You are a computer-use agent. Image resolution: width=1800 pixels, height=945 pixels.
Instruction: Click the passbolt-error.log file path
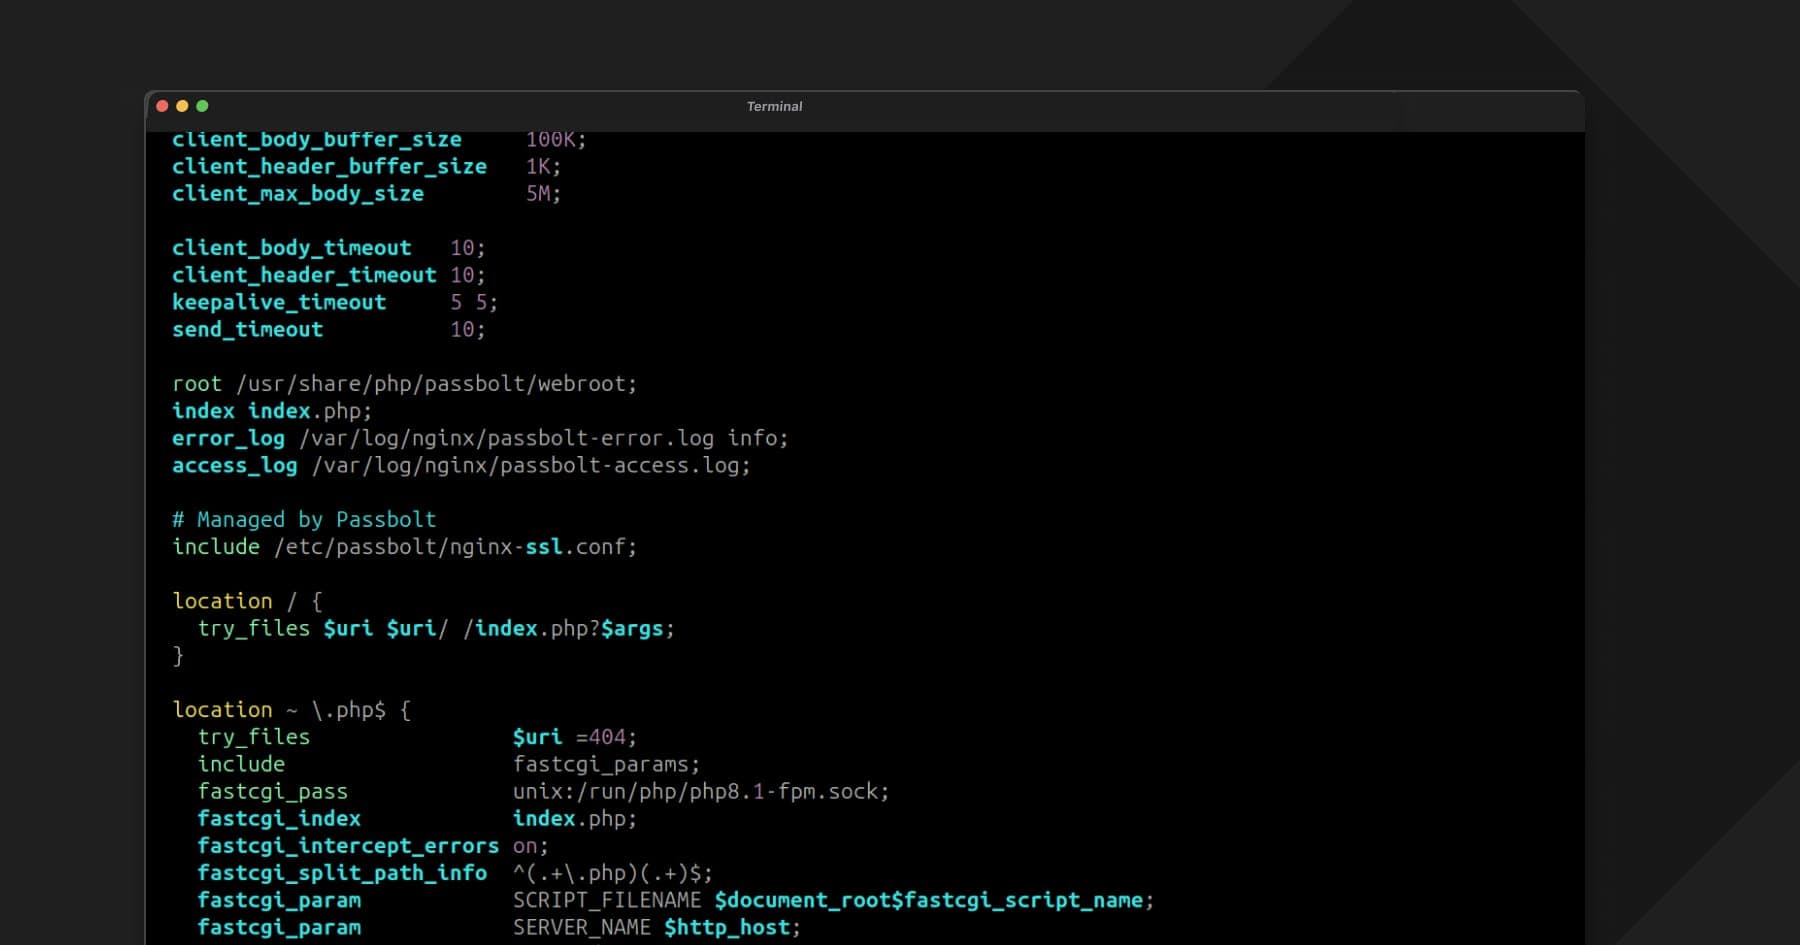tap(506, 438)
